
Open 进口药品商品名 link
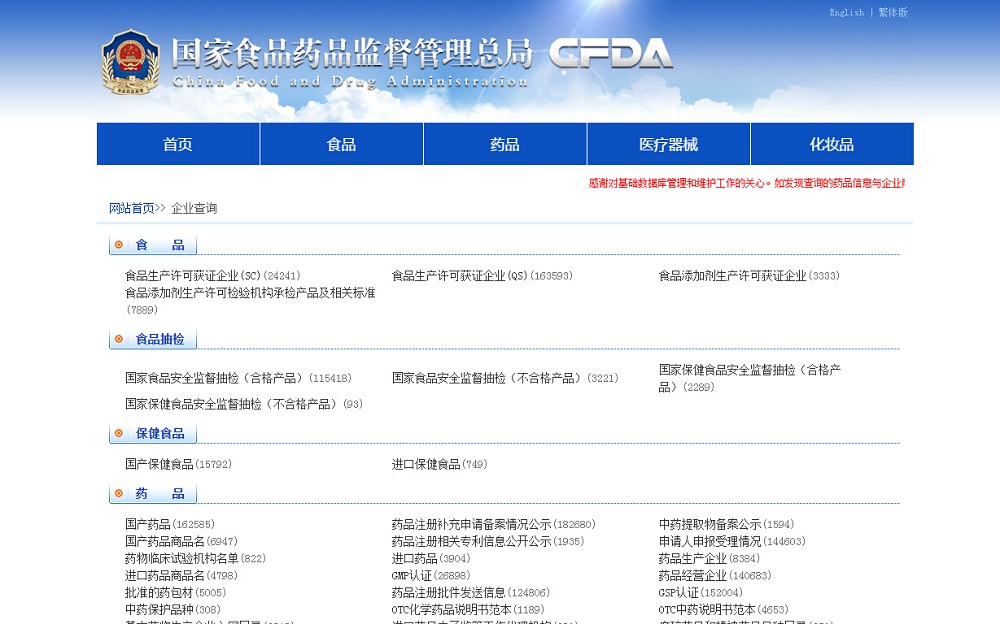point(181,576)
